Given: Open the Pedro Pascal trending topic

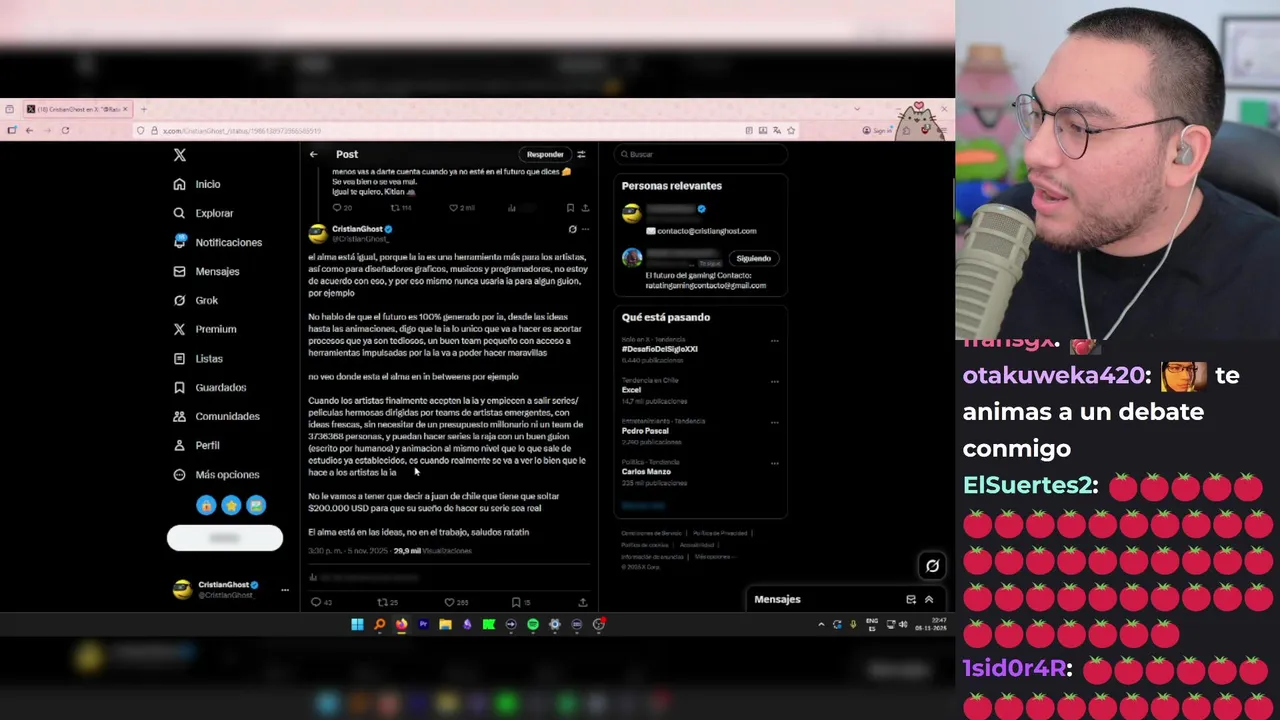Looking at the screenshot, I should pos(647,431).
